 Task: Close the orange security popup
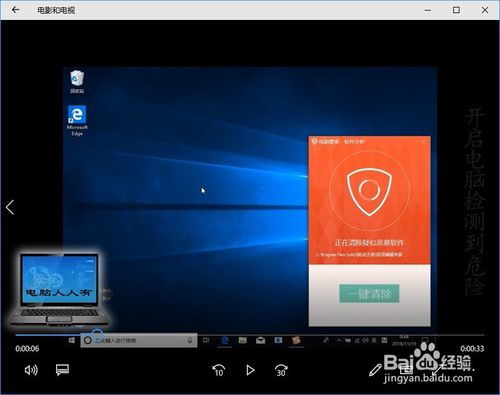coord(424,142)
